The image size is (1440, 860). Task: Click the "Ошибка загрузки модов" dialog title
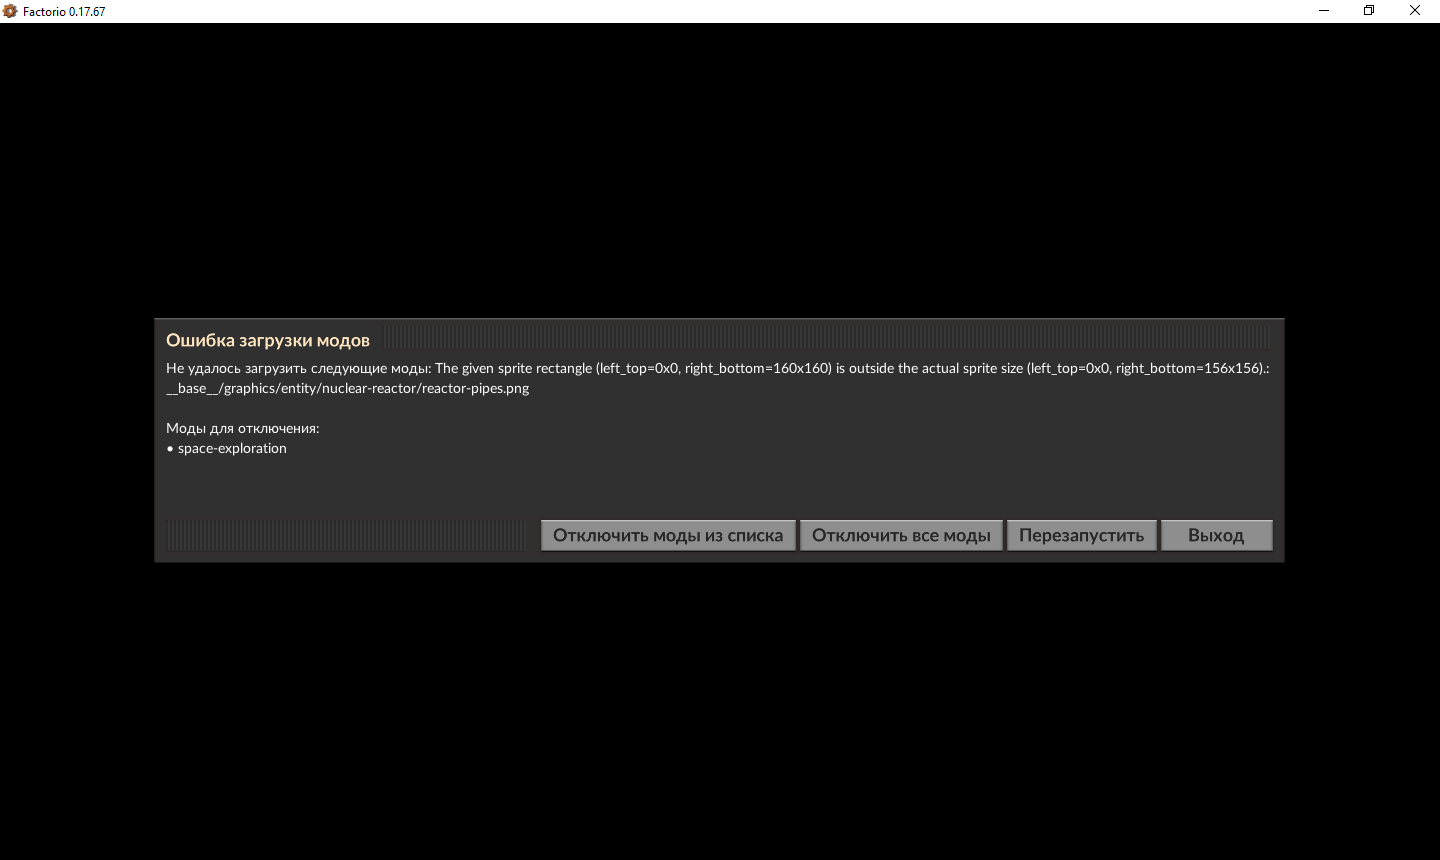(267, 340)
